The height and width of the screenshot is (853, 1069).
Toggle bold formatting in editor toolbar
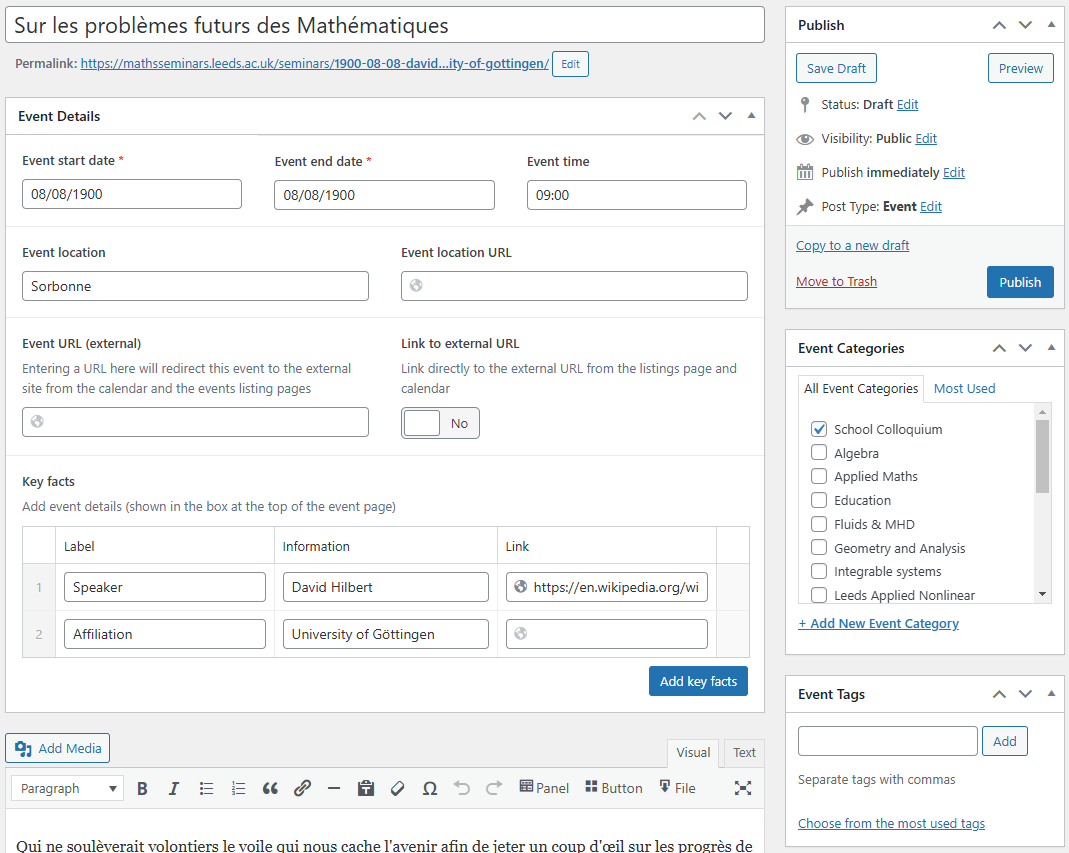pos(142,788)
